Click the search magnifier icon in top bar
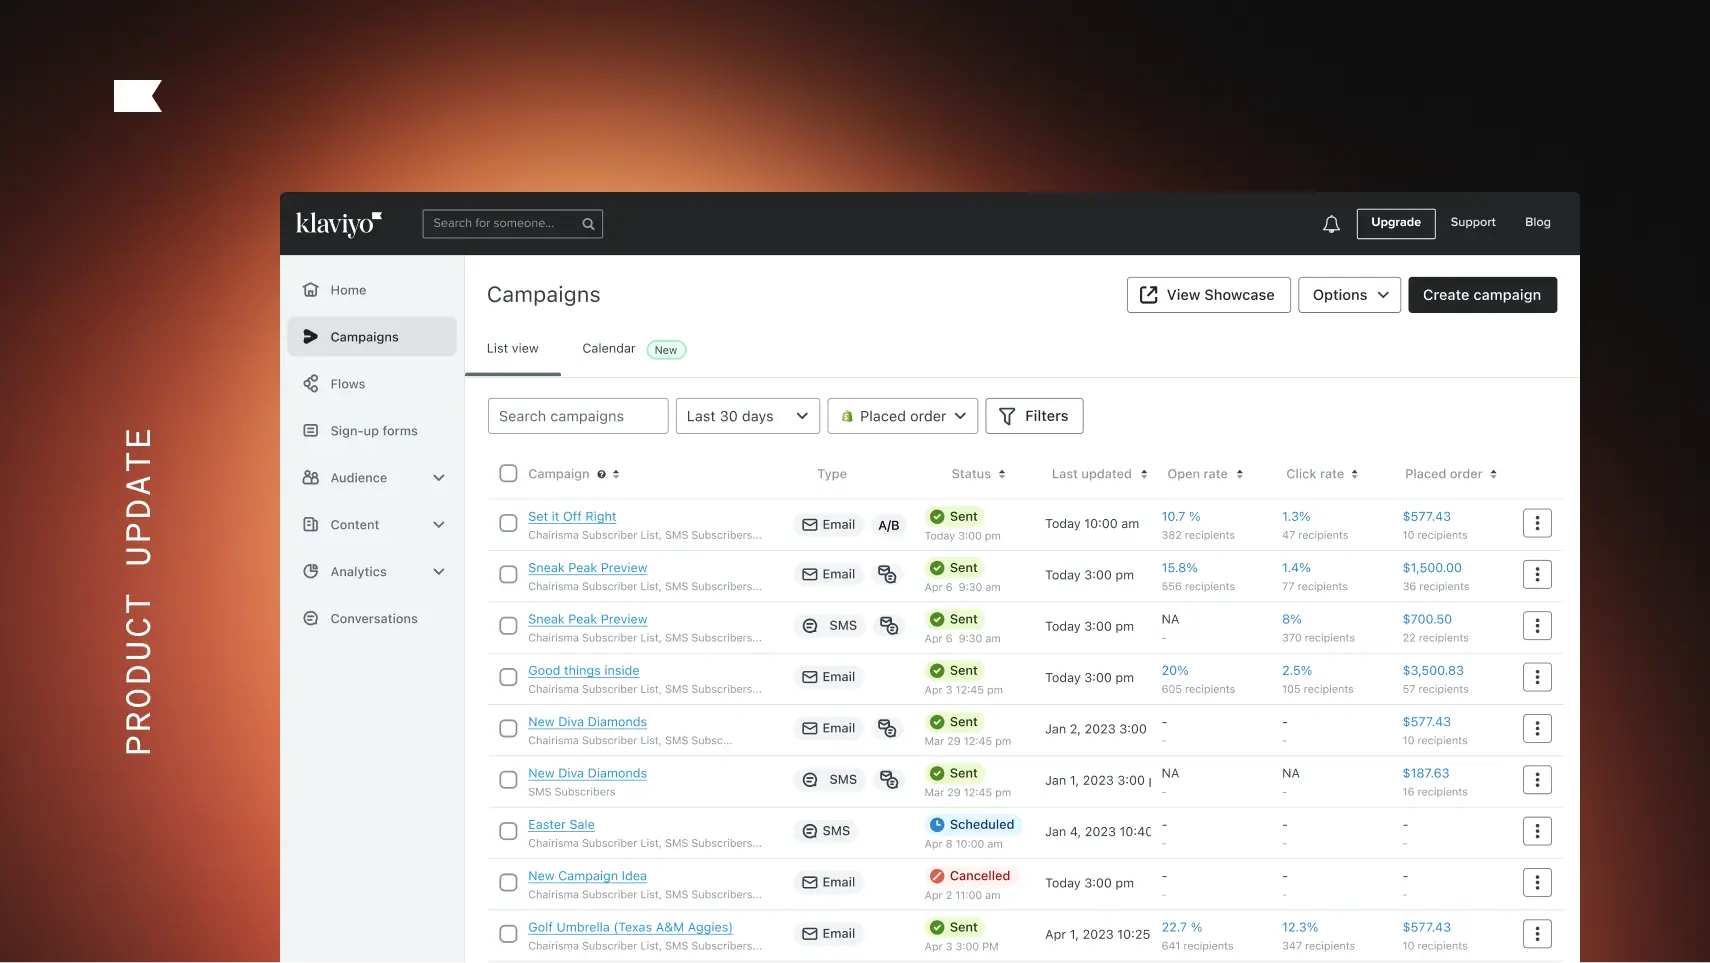 pyautogui.click(x=588, y=224)
